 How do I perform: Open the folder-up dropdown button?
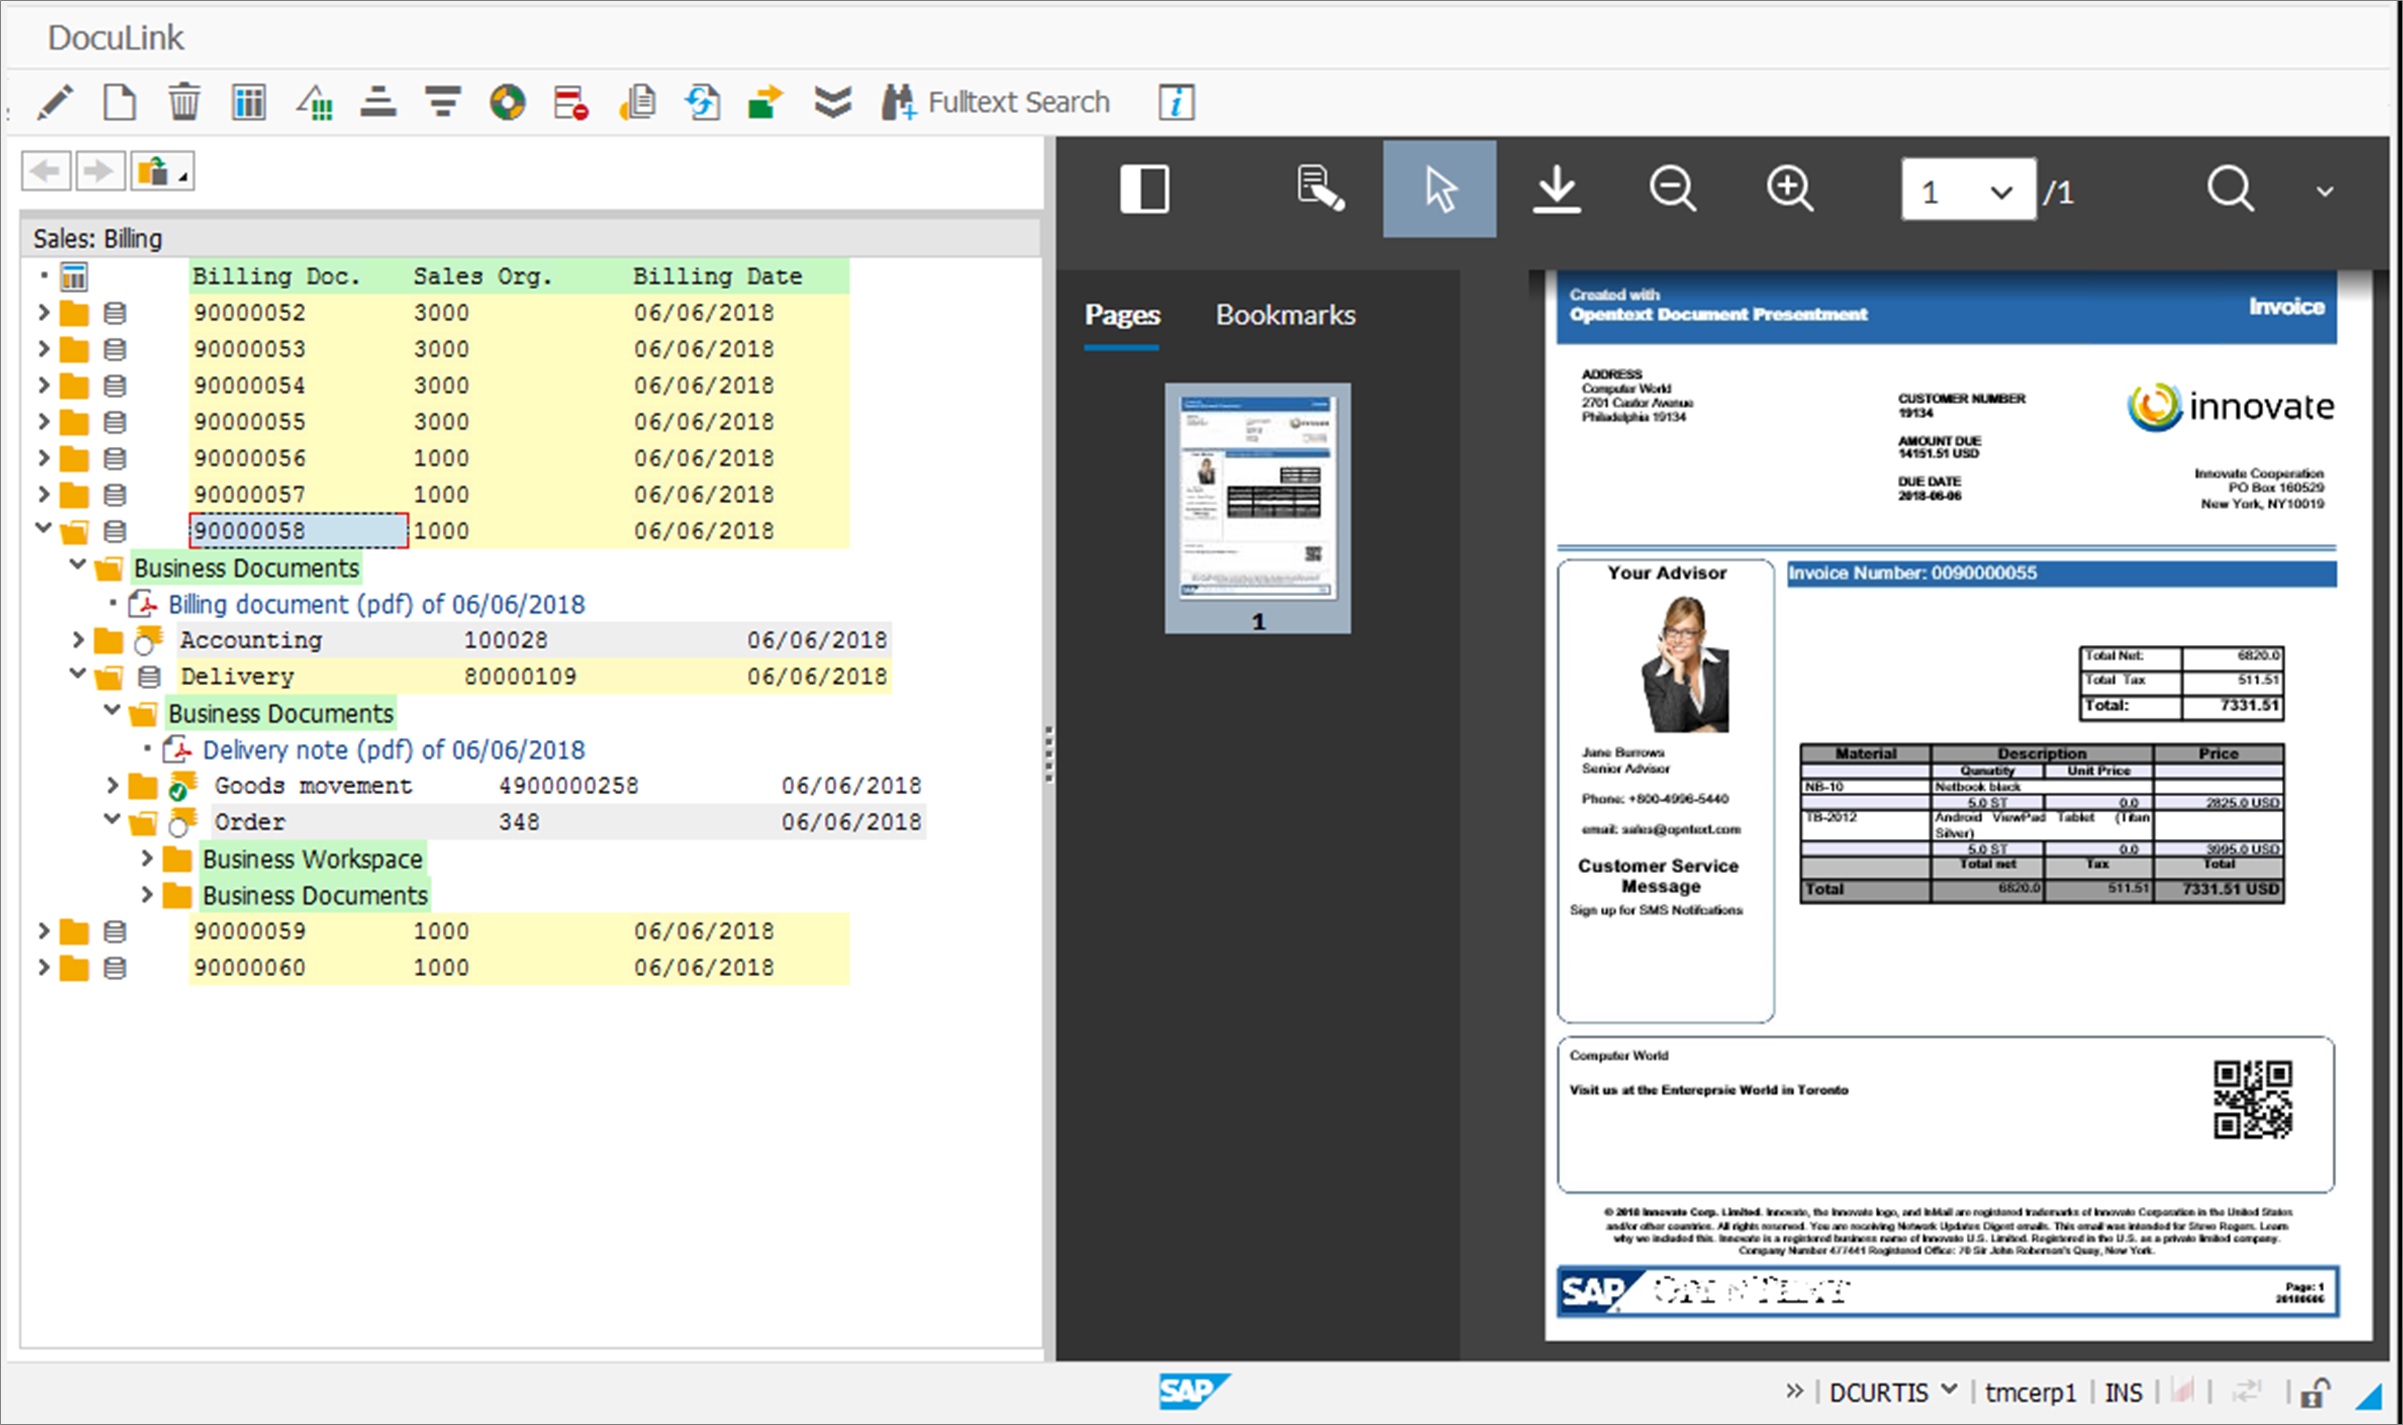pyautogui.click(x=162, y=171)
